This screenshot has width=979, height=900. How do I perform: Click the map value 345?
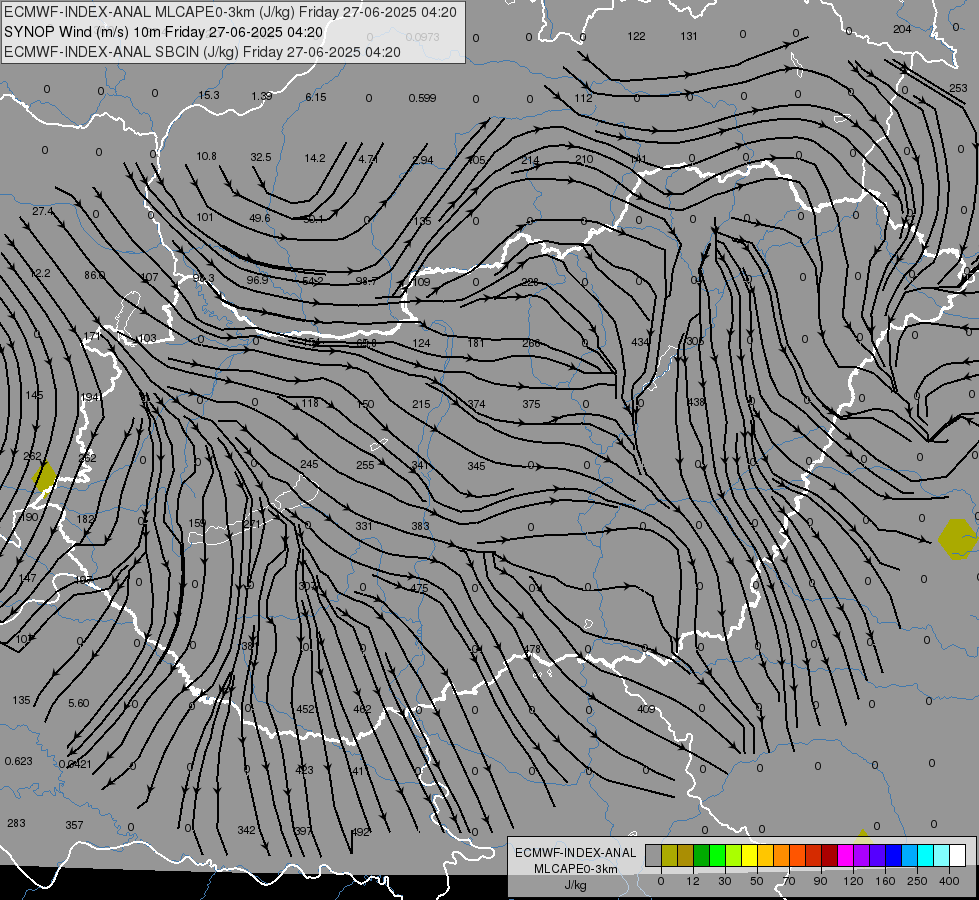click(x=476, y=465)
